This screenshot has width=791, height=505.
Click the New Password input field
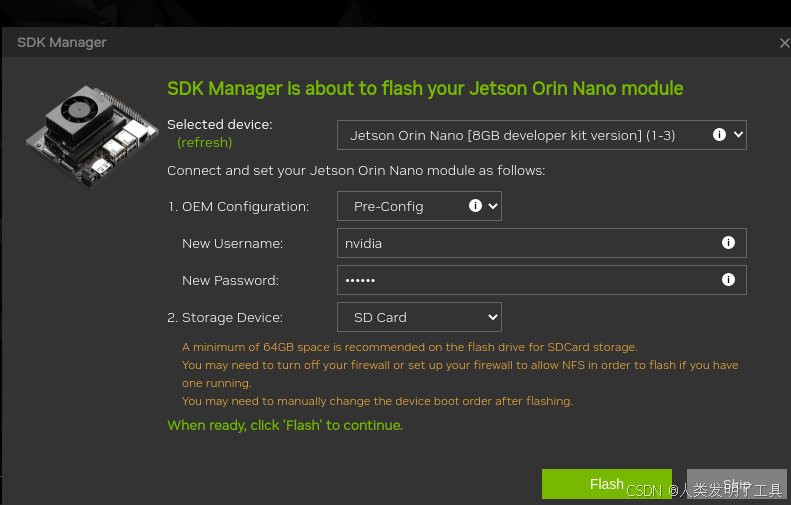point(541,280)
